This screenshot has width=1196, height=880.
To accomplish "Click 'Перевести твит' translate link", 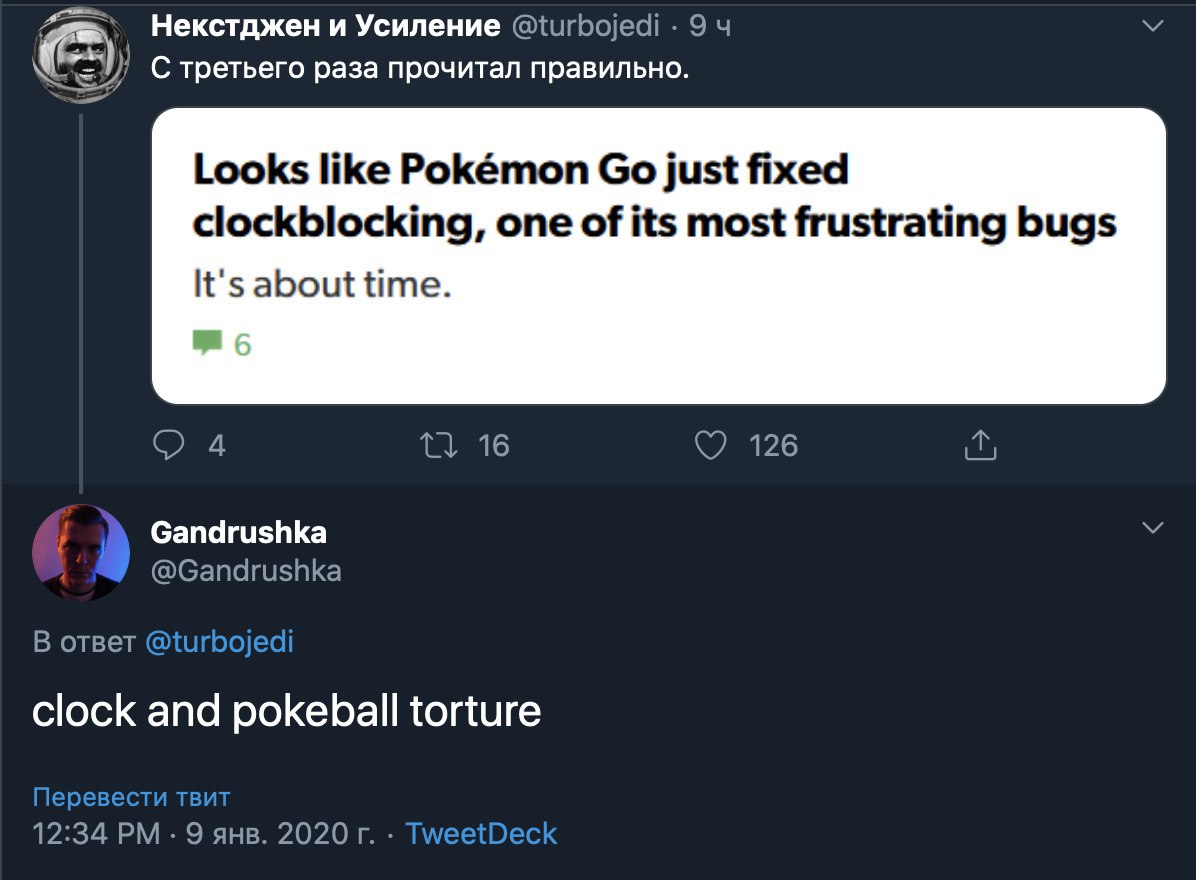I will pyautogui.click(x=131, y=797).
